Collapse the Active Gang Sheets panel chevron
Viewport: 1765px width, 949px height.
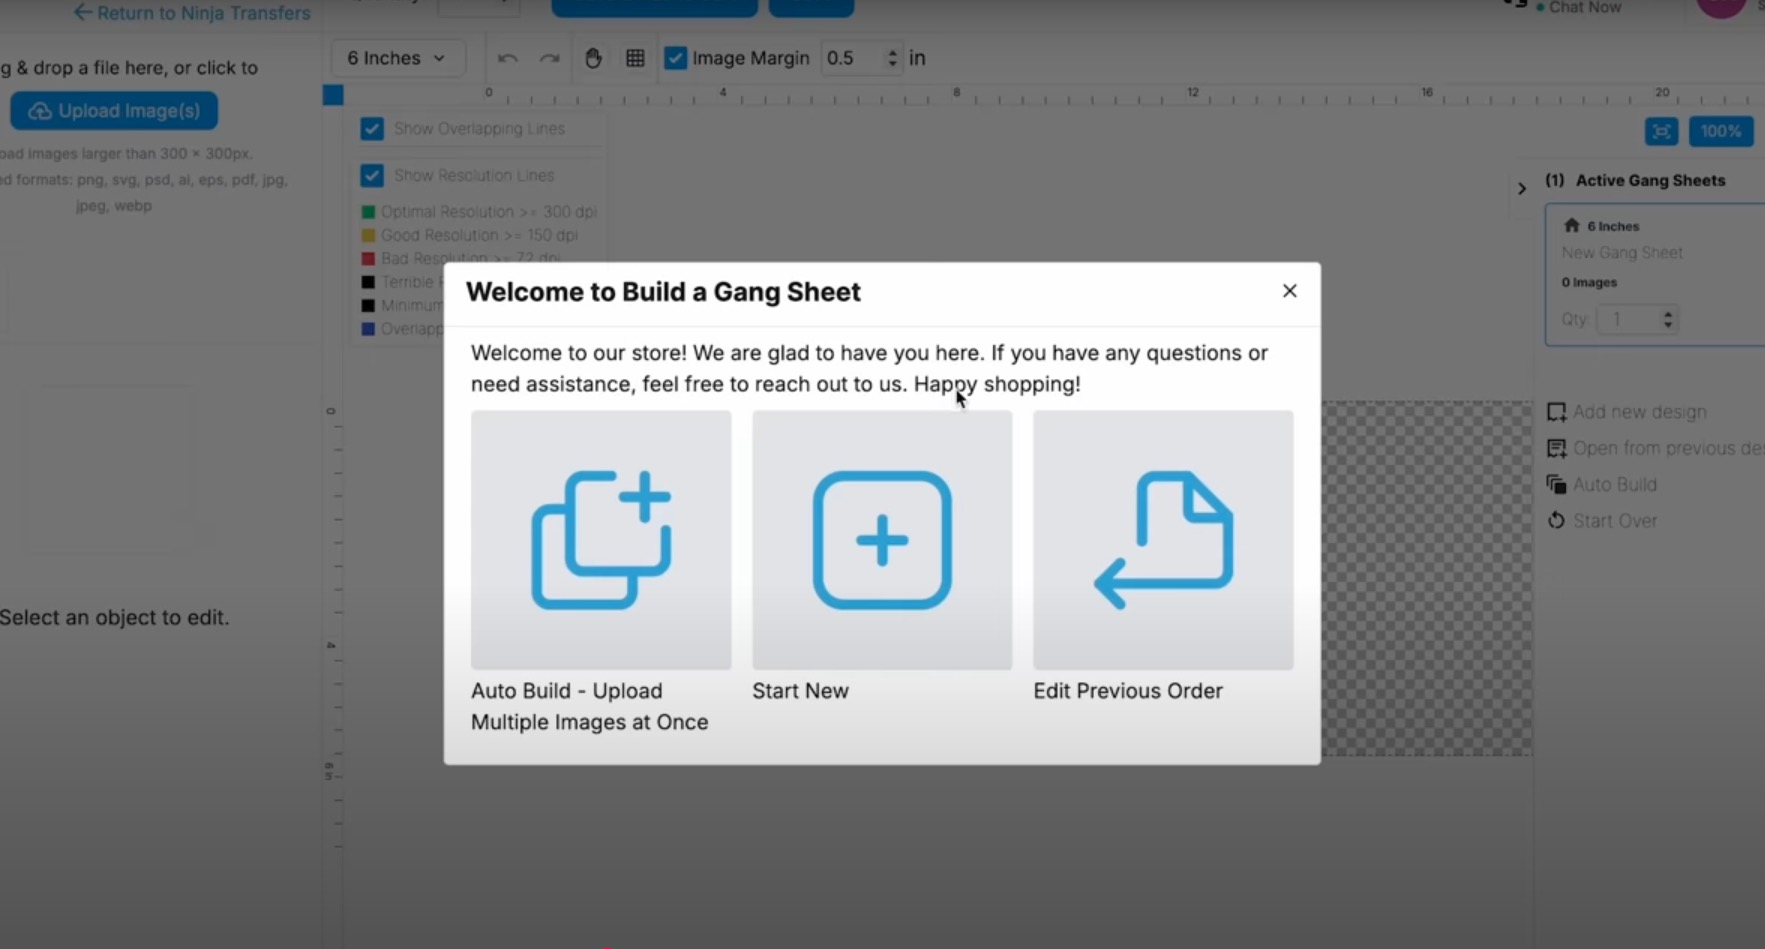click(x=1522, y=188)
